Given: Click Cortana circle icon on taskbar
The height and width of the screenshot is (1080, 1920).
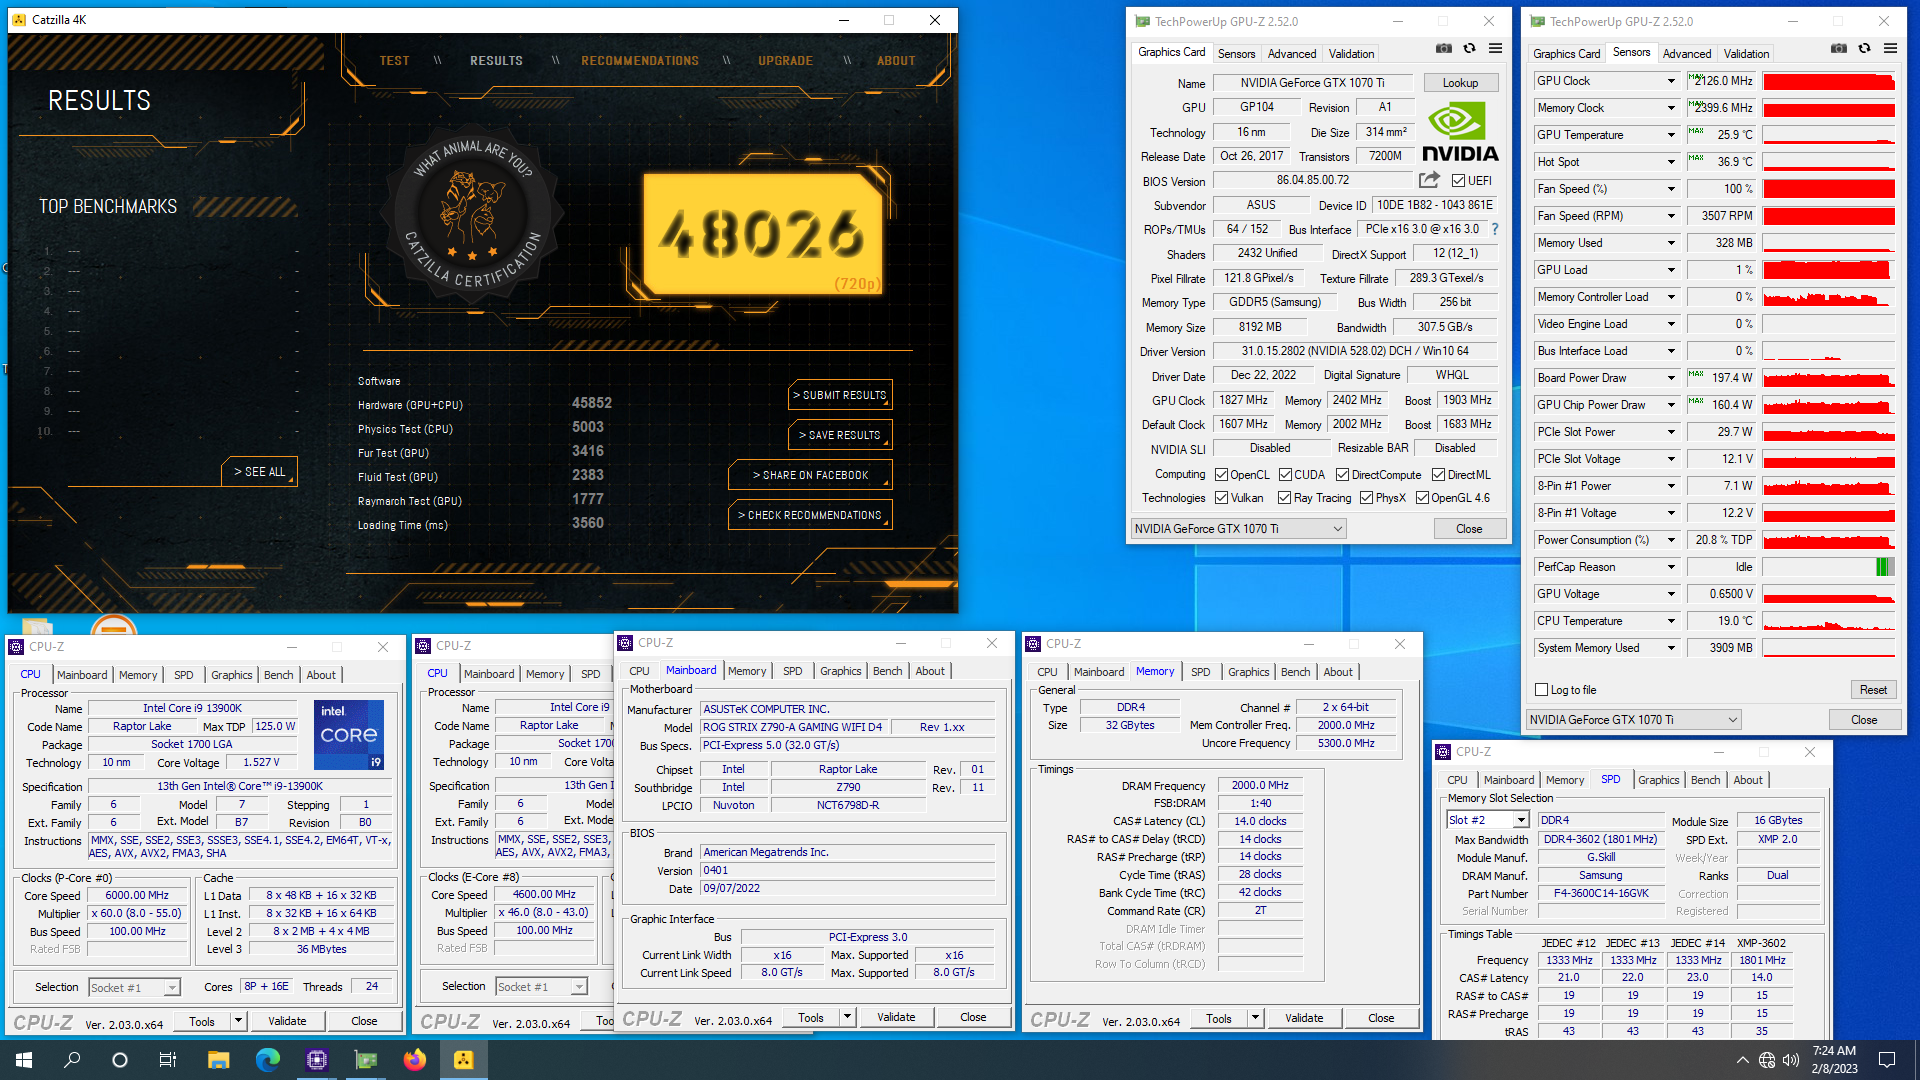Looking at the screenshot, I should (x=120, y=1060).
